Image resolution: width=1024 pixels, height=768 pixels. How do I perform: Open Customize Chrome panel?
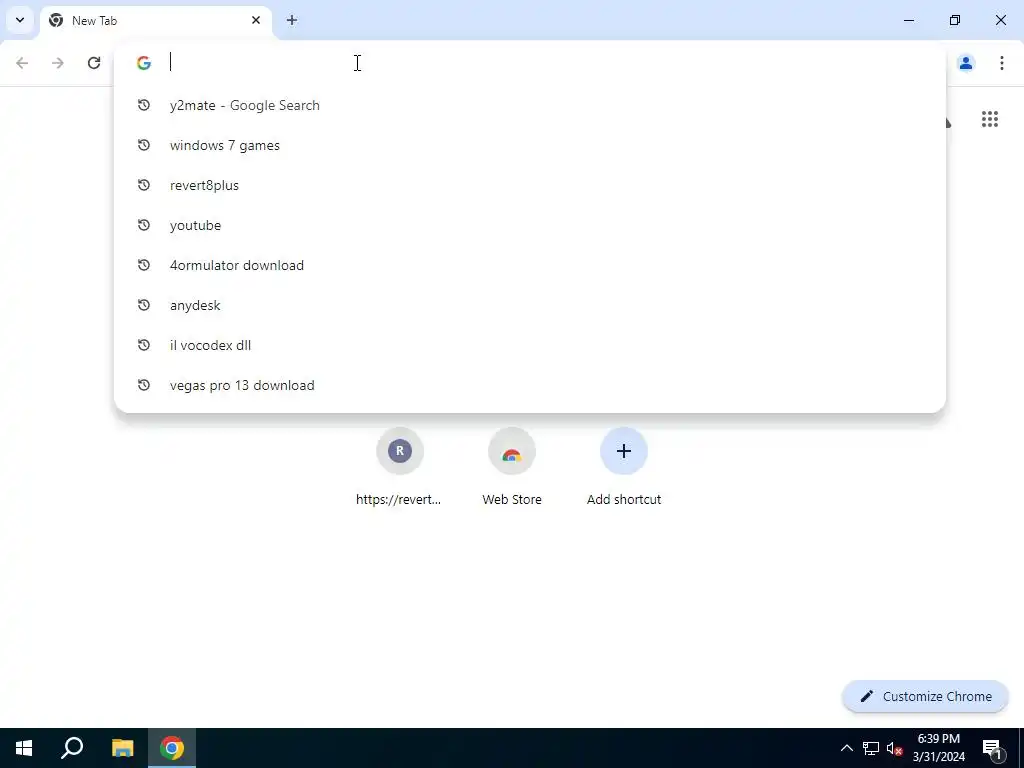click(x=925, y=696)
